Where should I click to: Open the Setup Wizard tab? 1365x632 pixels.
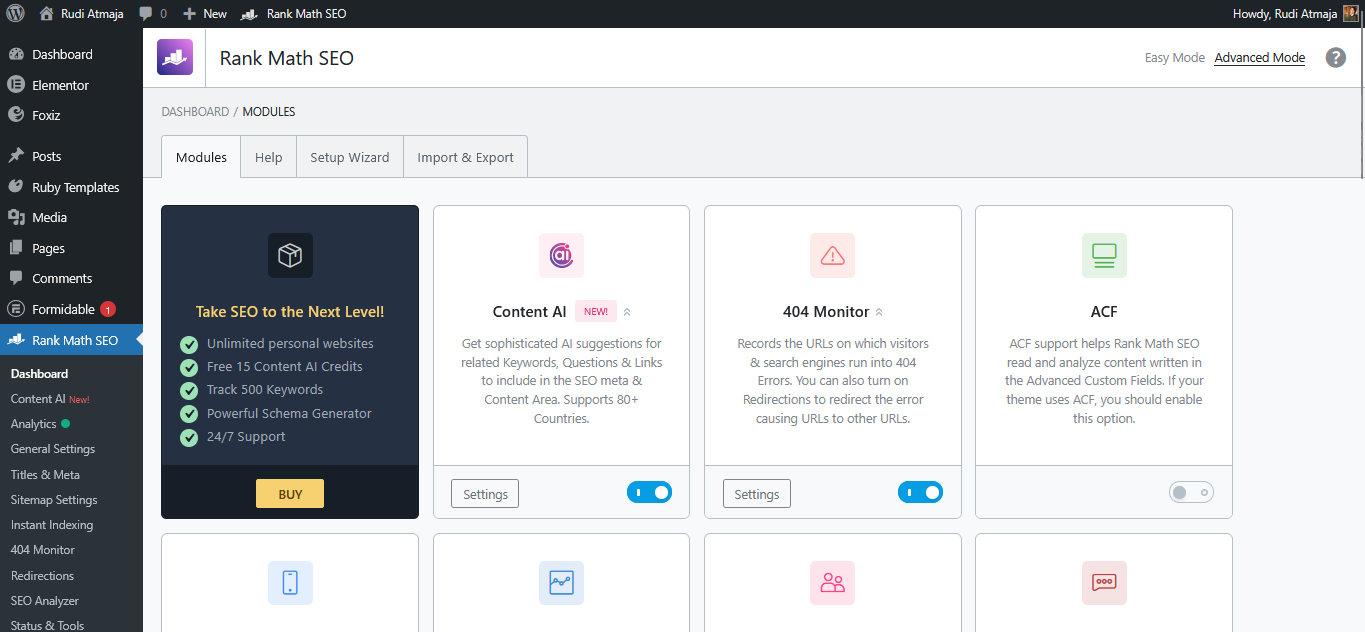[x=349, y=157]
